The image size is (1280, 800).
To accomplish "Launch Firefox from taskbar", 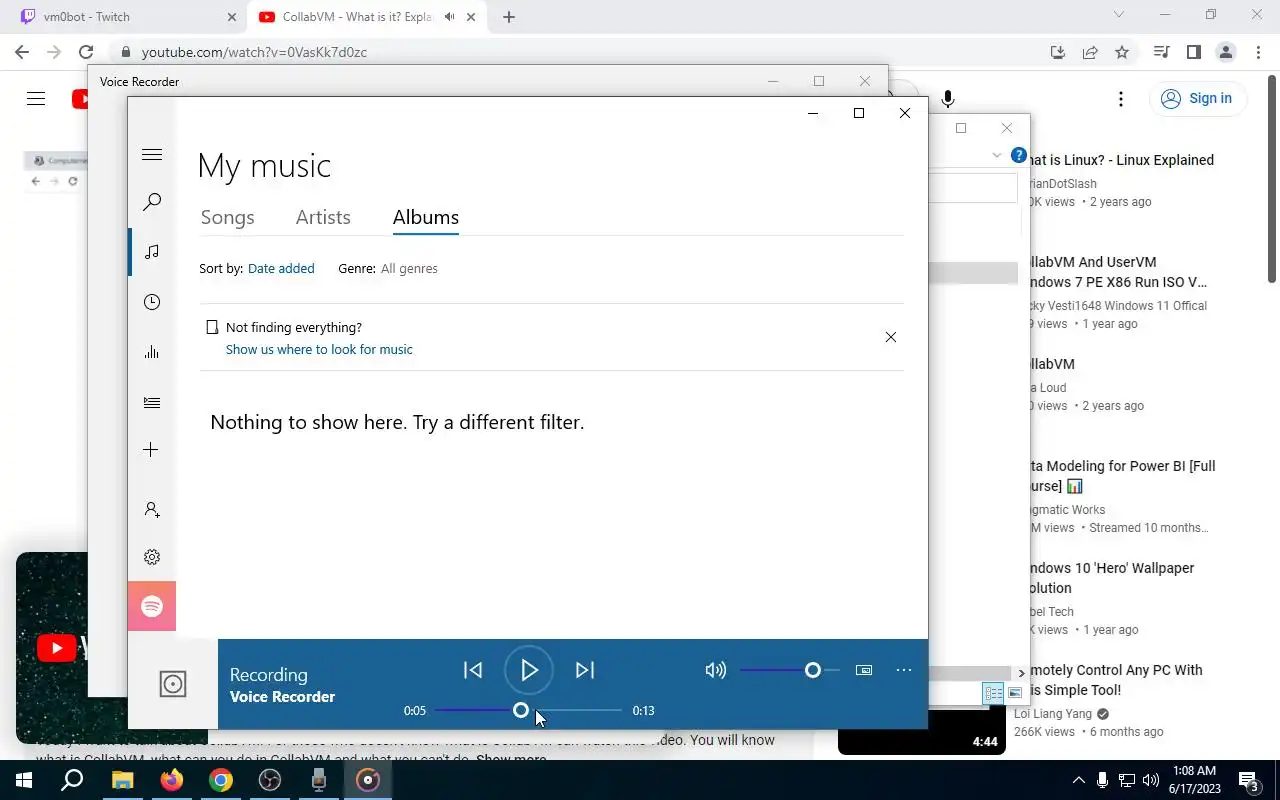I will point(172,780).
